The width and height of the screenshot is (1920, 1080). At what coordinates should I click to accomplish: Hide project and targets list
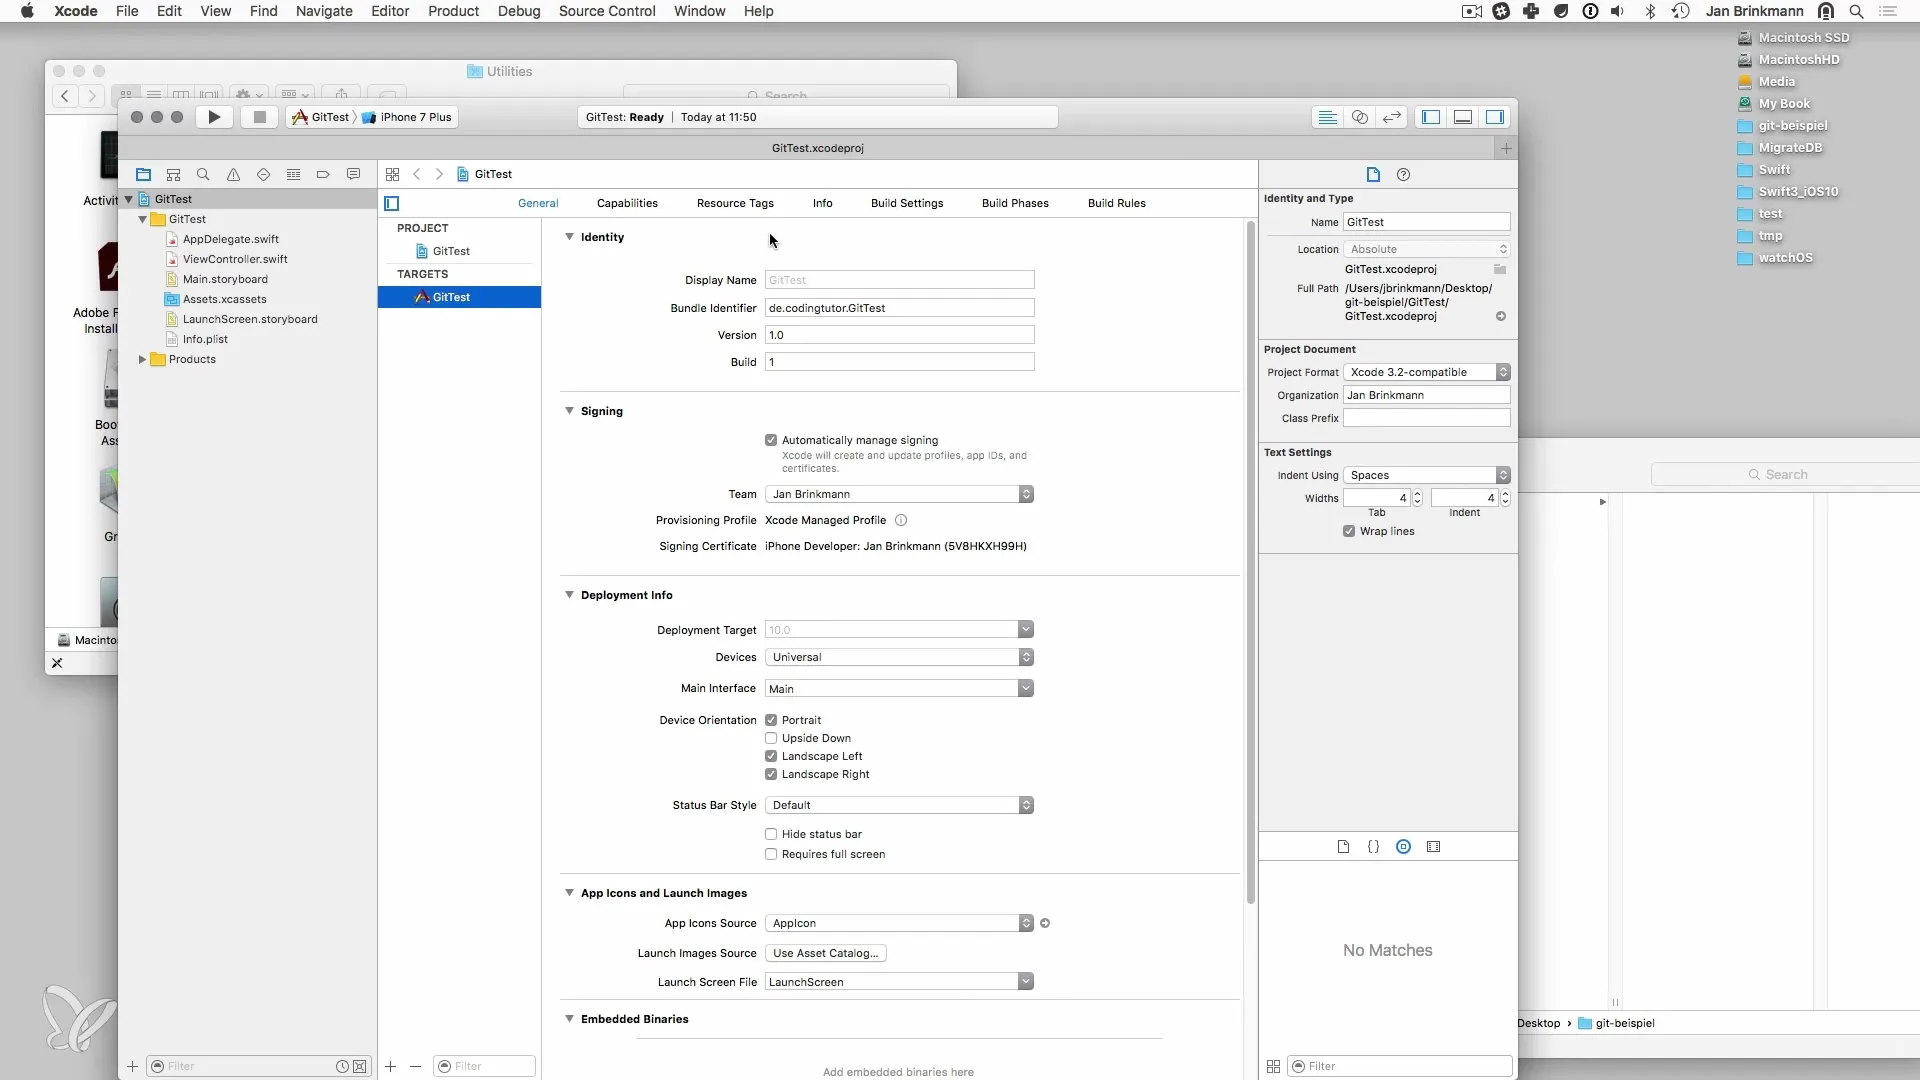pyautogui.click(x=392, y=203)
